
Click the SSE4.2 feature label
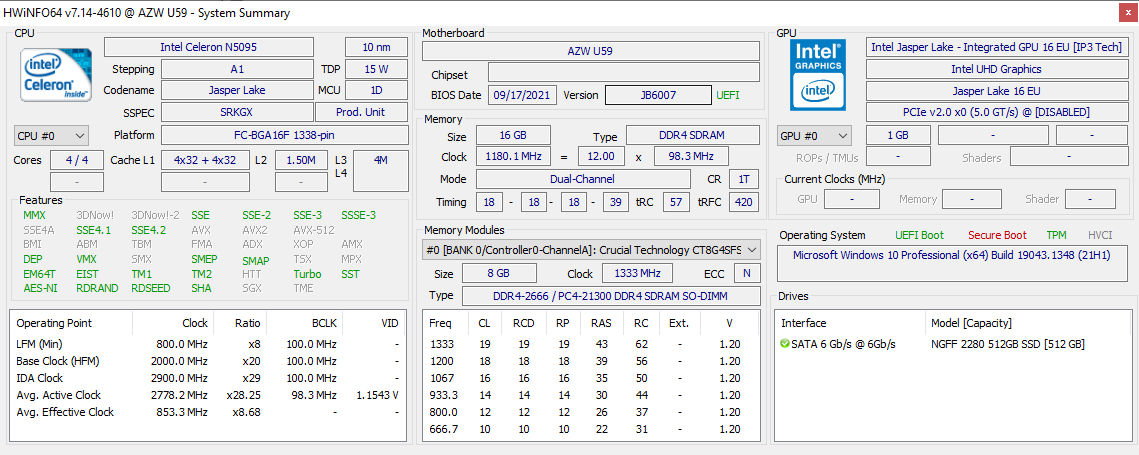[x=149, y=230]
